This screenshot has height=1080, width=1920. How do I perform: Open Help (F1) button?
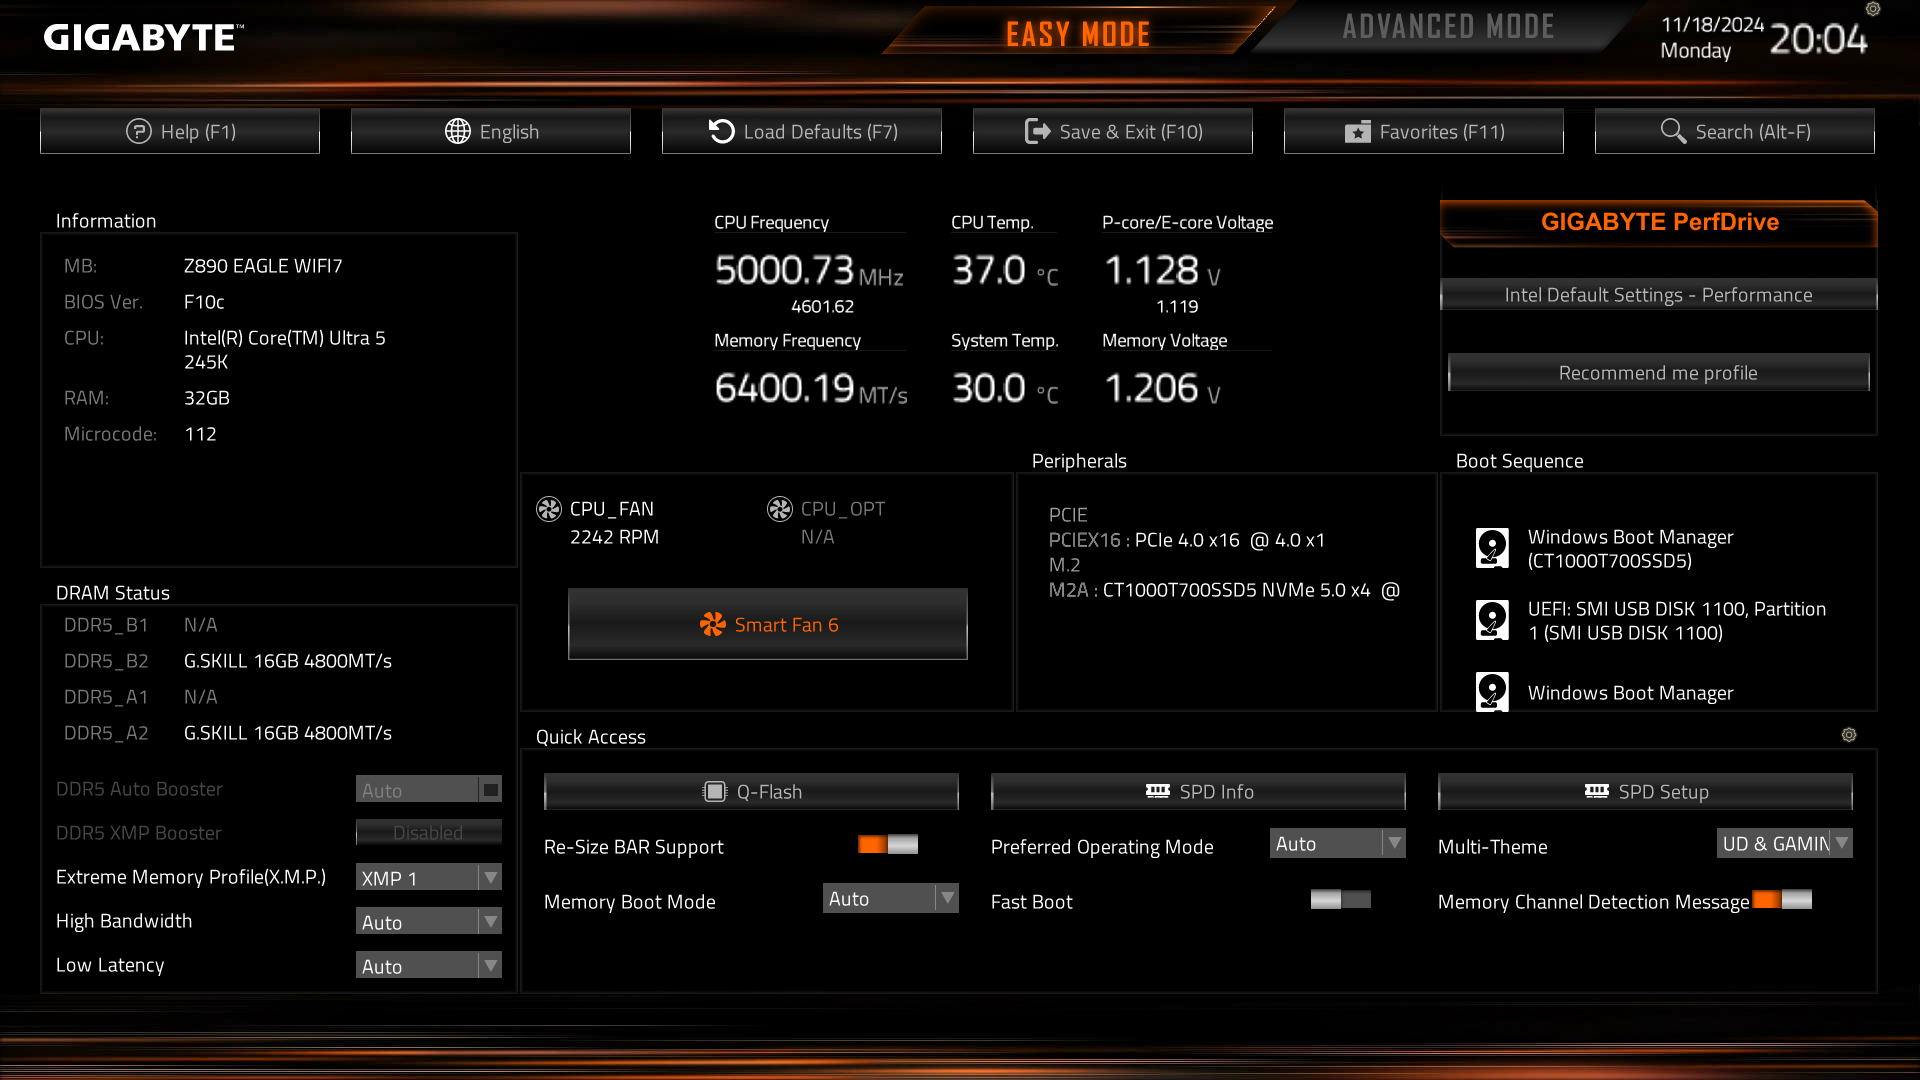click(x=180, y=131)
